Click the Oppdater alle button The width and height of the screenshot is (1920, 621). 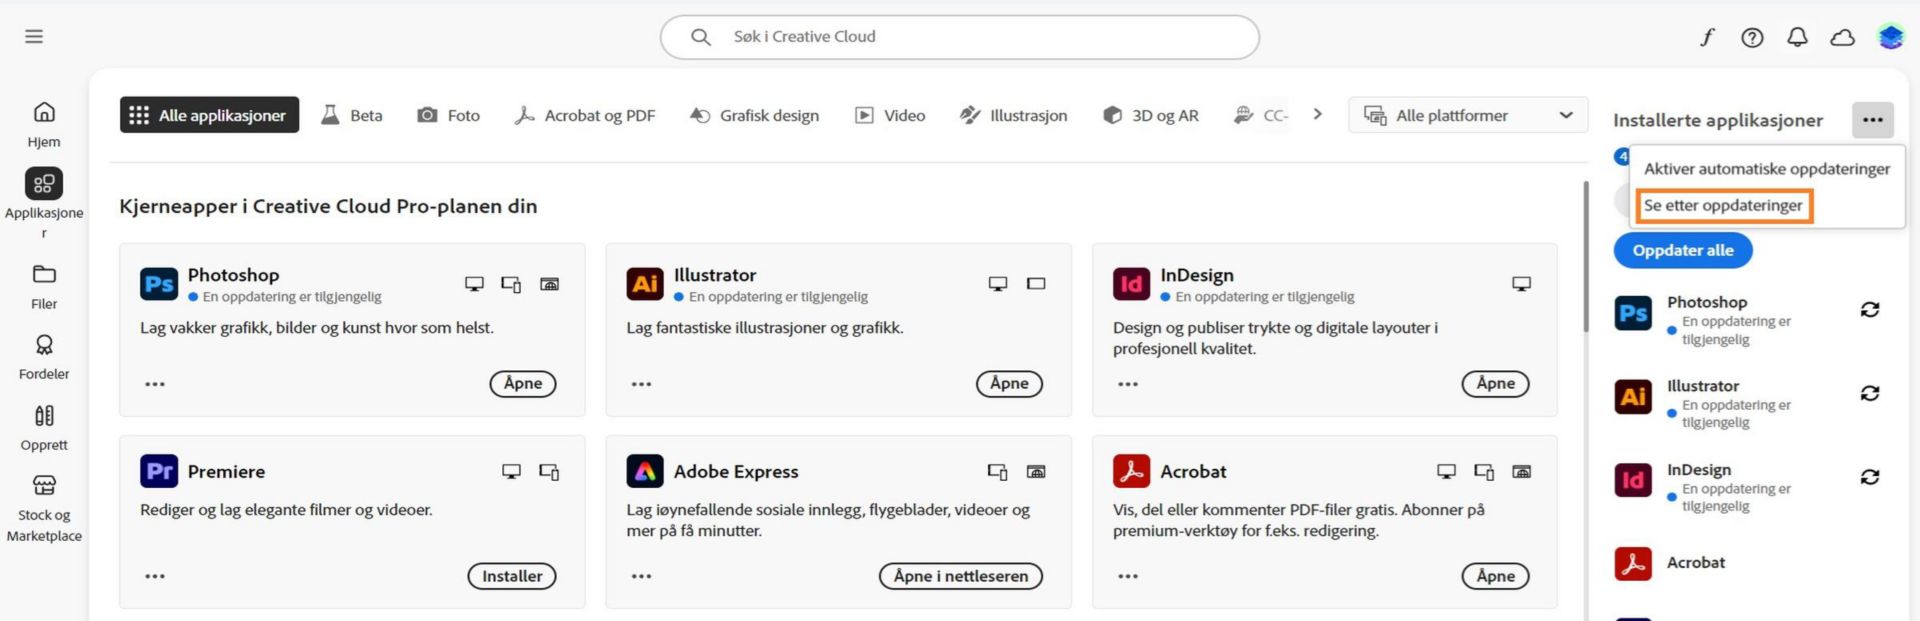pos(1683,250)
